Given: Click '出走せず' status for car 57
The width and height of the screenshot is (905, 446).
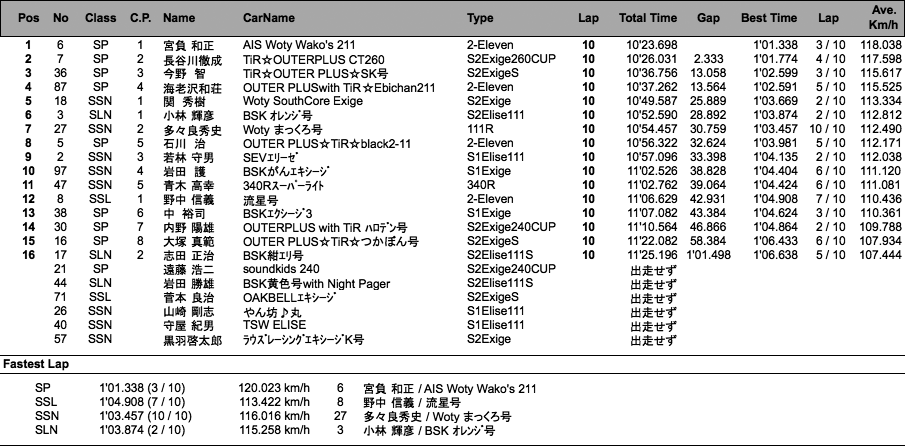Looking at the screenshot, I should point(653,340).
